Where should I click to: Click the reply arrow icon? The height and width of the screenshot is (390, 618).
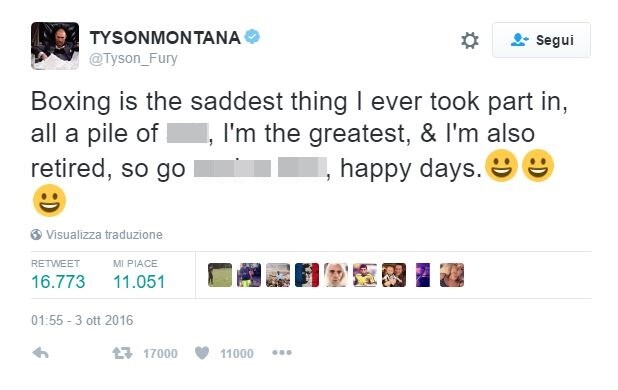(x=40, y=353)
